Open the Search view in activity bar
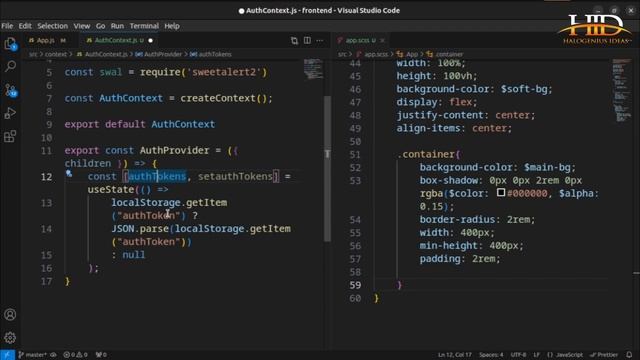 click(10, 66)
